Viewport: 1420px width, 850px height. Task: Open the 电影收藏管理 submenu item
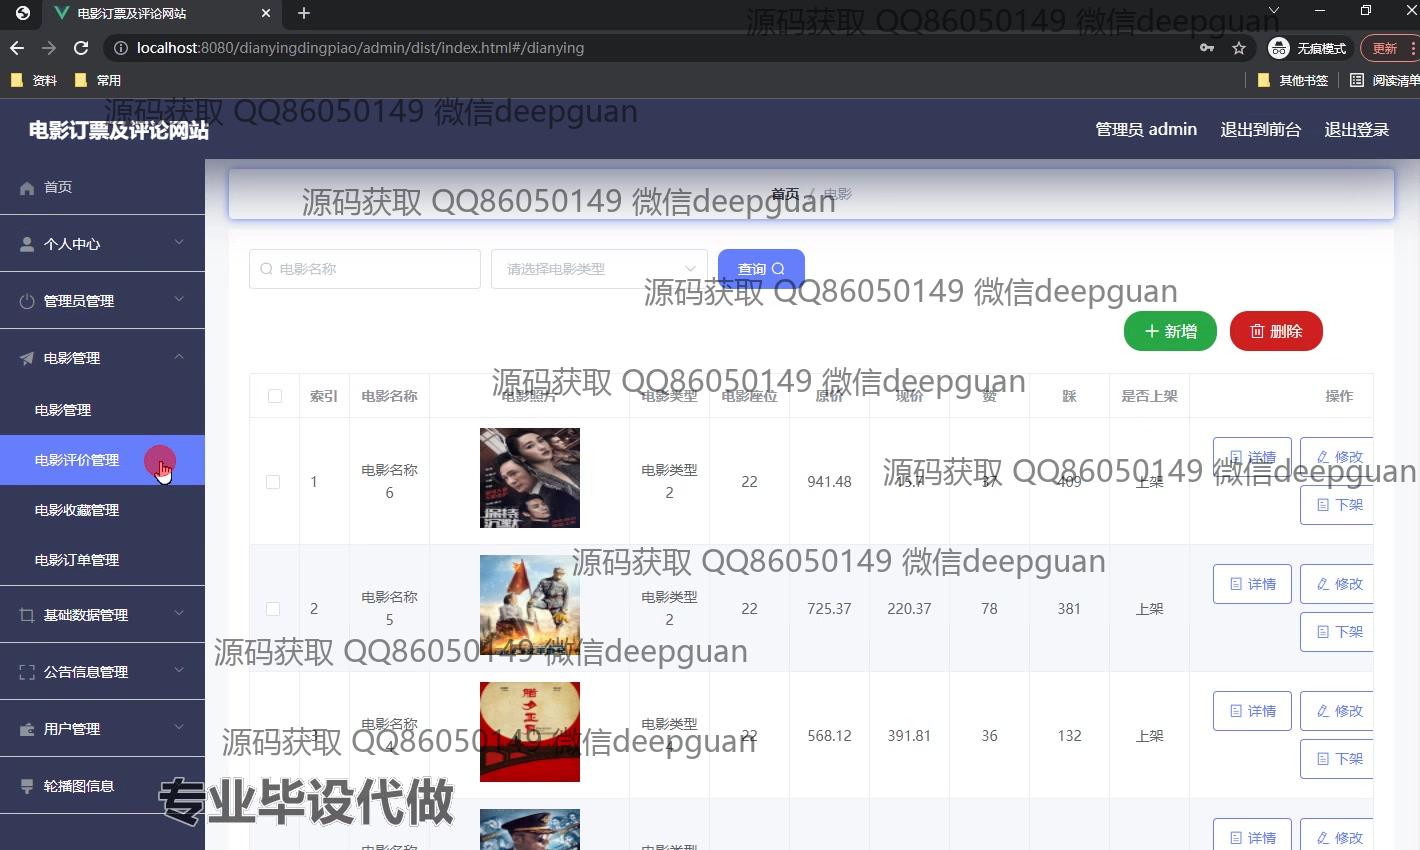click(102, 510)
